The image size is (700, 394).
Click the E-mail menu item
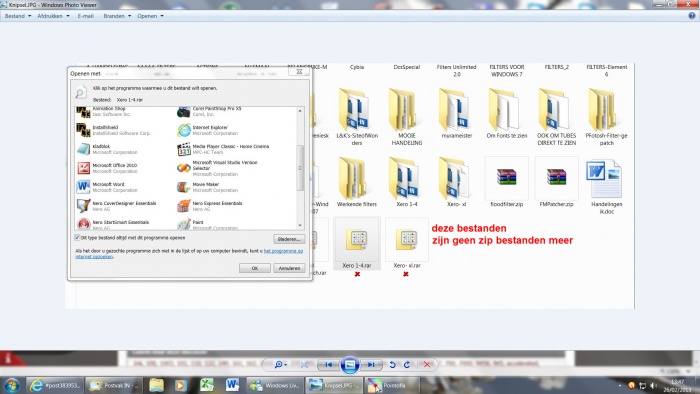click(85, 16)
